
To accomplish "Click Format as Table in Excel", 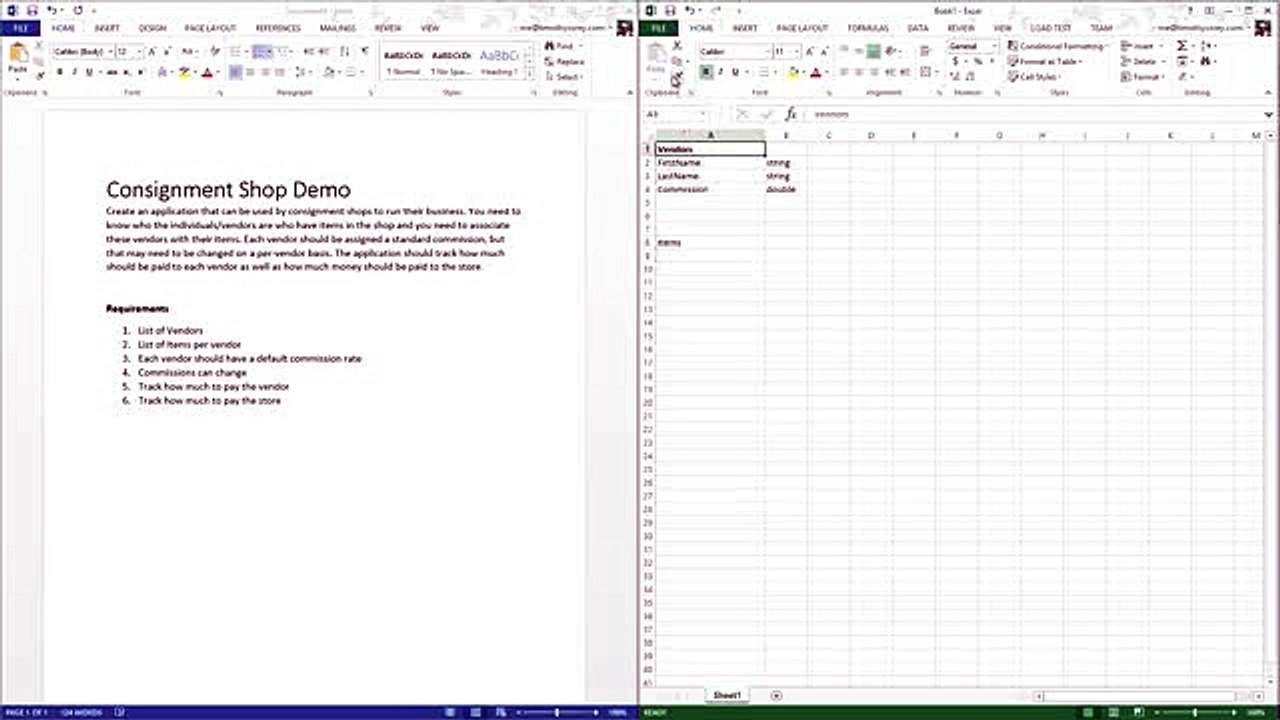I will click(1045, 62).
